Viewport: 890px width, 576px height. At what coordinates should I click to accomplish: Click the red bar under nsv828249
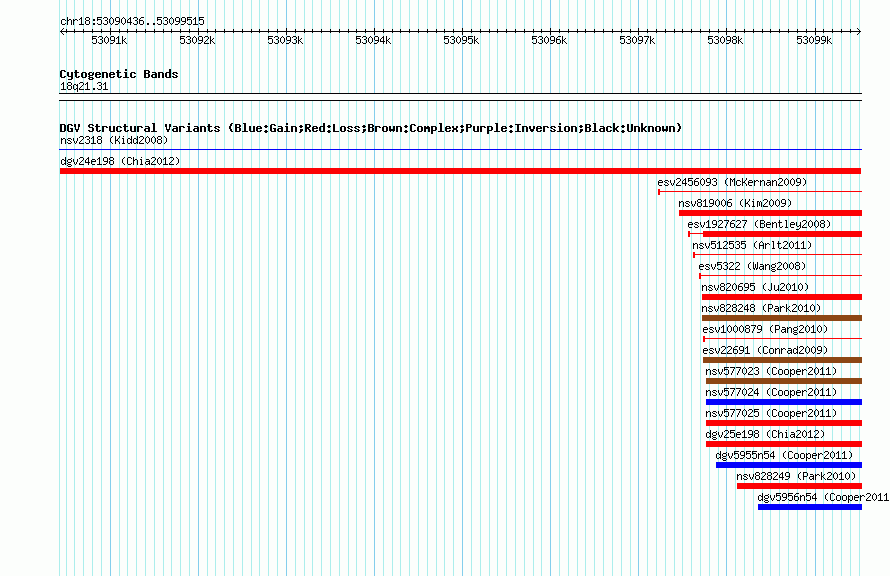tap(799, 486)
